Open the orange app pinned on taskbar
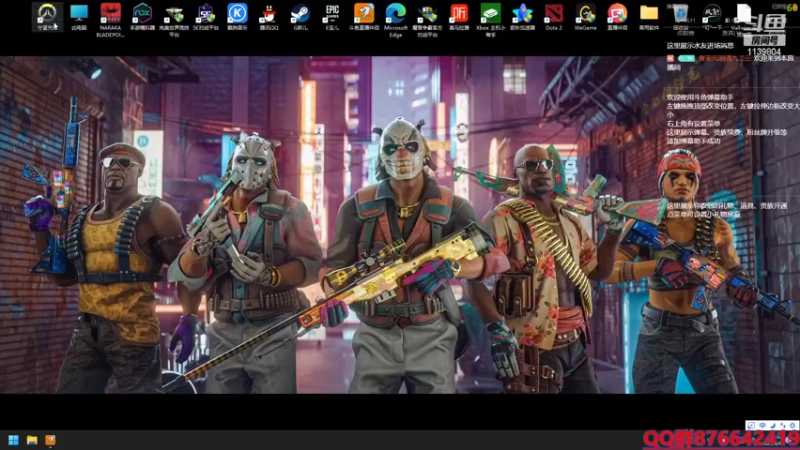The height and width of the screenshot is (450, 800). pyautogui.click(x=51, y=440)
